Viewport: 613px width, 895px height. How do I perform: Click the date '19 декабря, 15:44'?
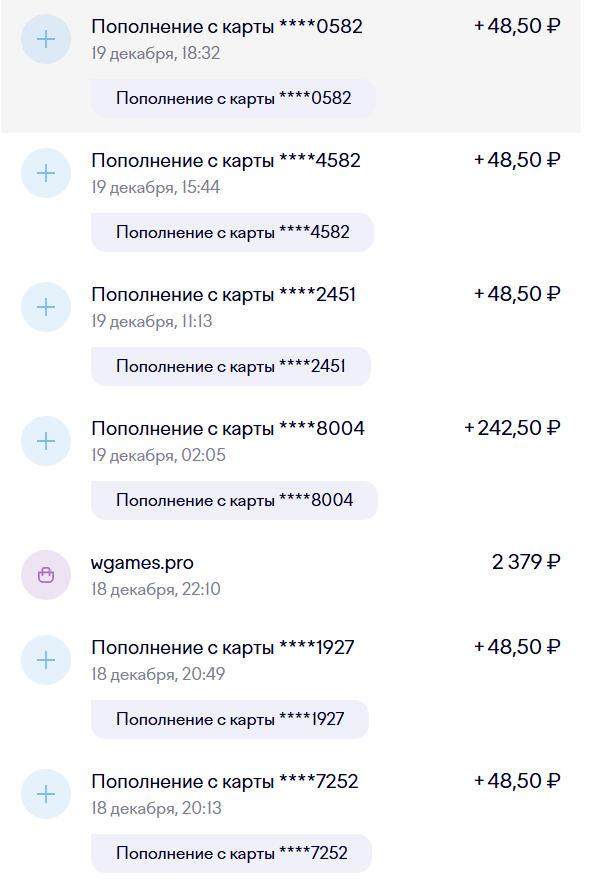click(155, 187)
